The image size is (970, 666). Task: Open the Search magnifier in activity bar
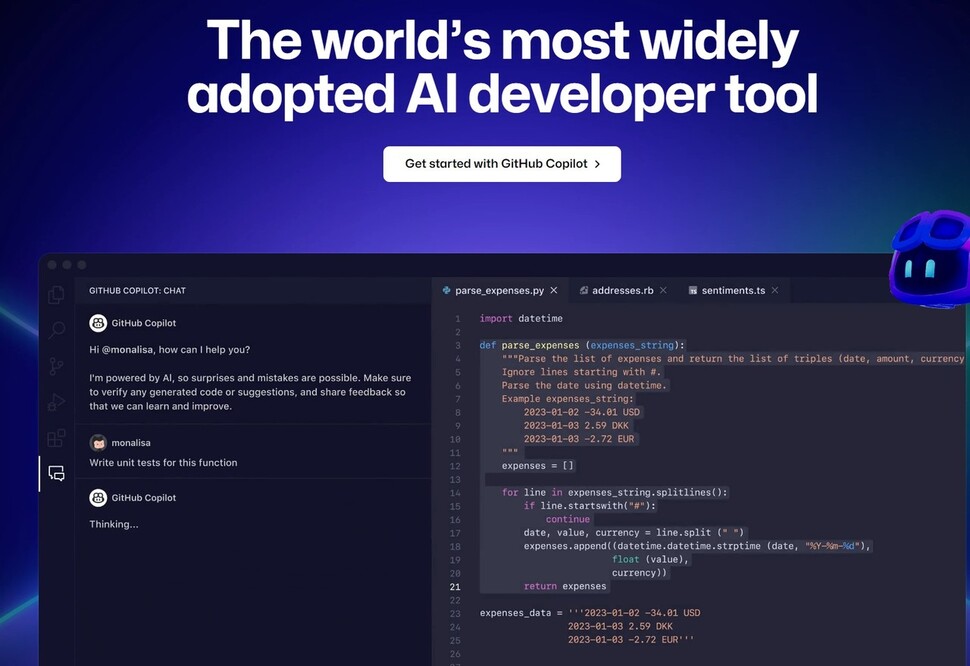57,330
